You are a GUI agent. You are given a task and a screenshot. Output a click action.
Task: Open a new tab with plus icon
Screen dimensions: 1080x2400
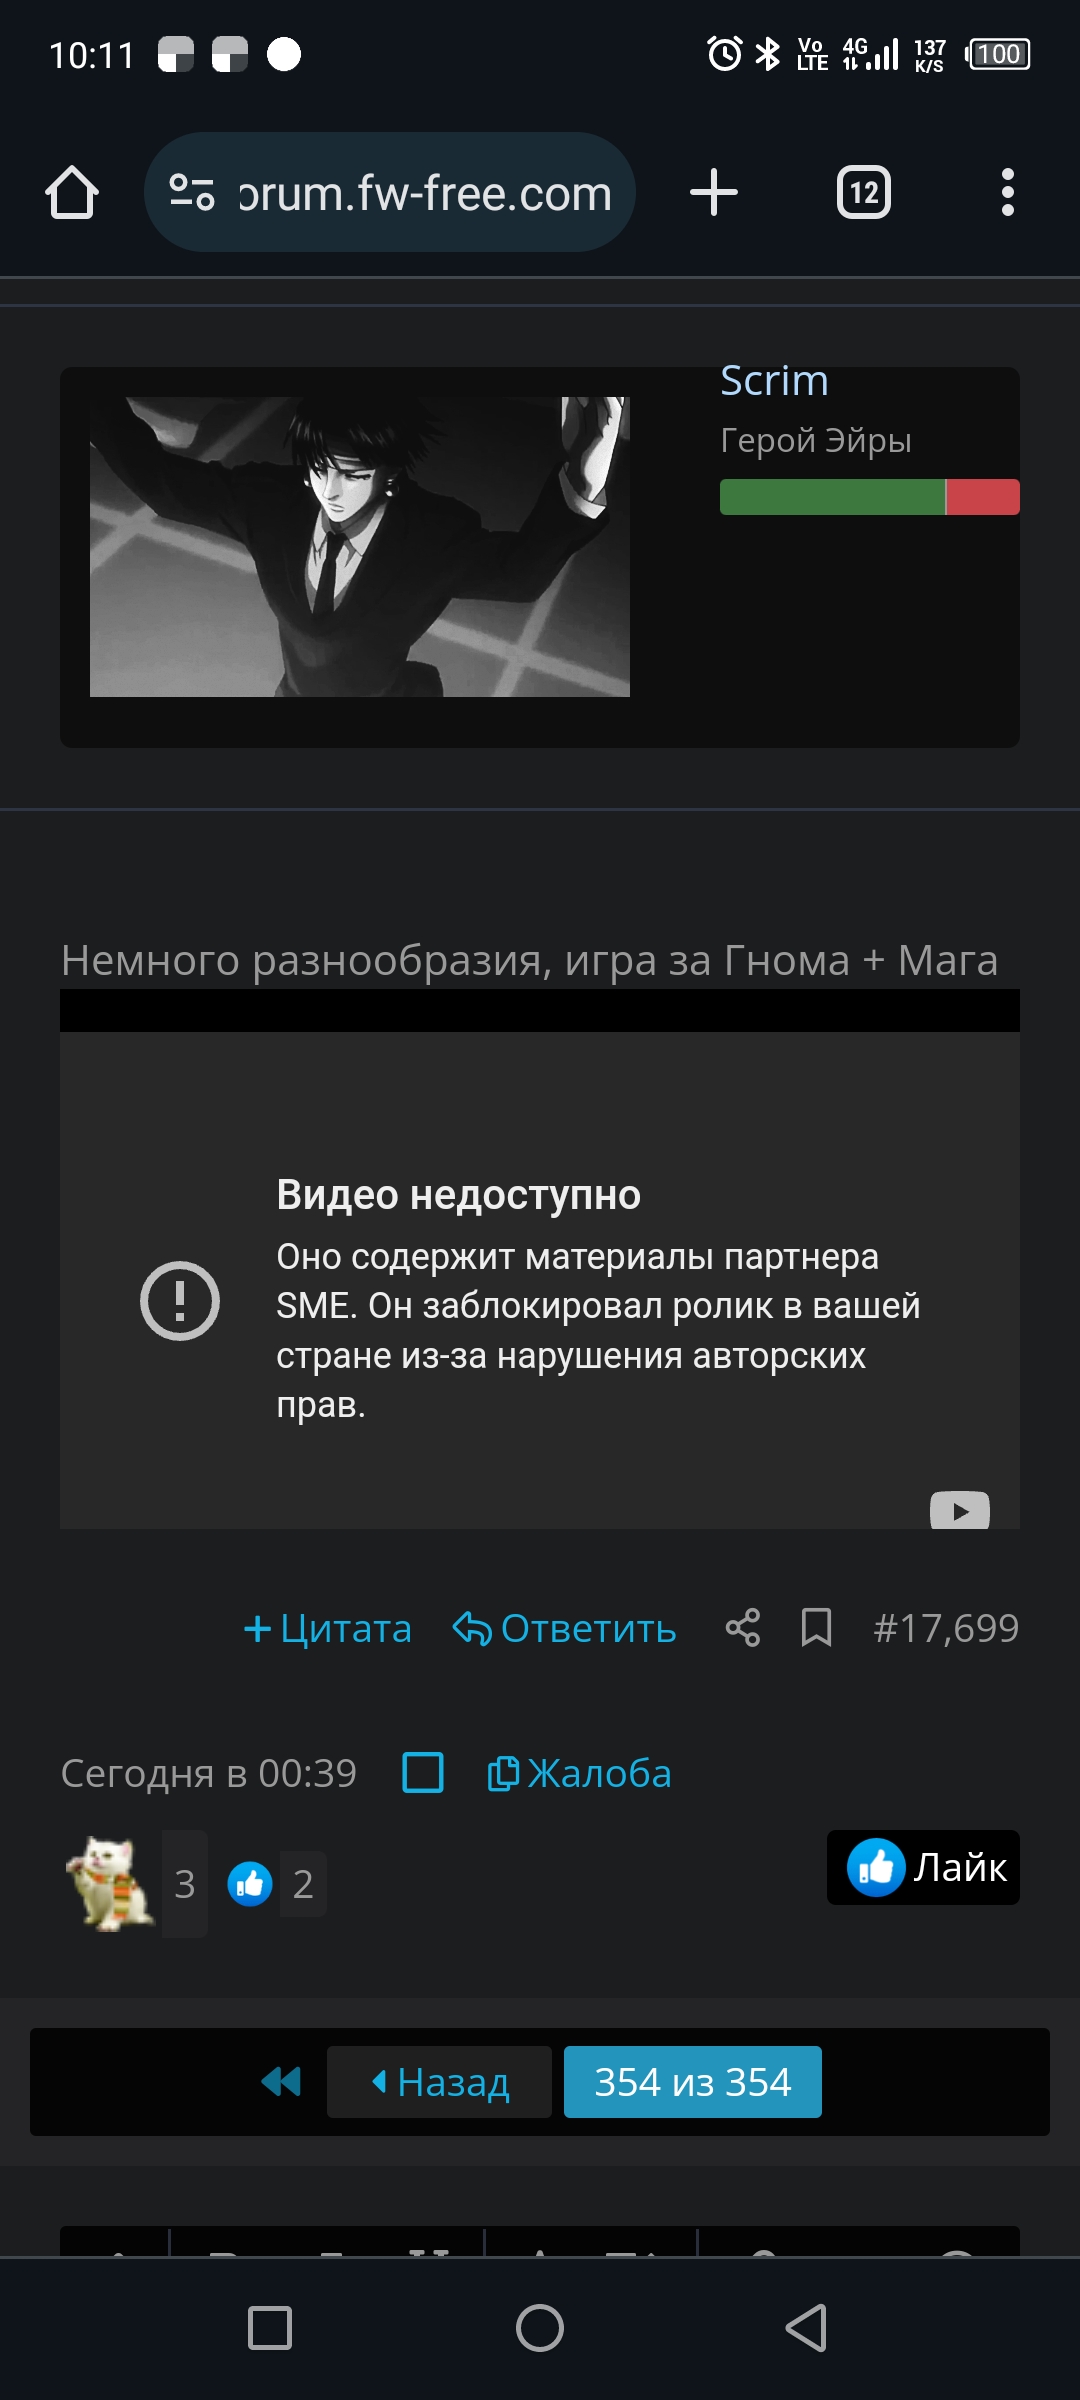click(714, 192)
